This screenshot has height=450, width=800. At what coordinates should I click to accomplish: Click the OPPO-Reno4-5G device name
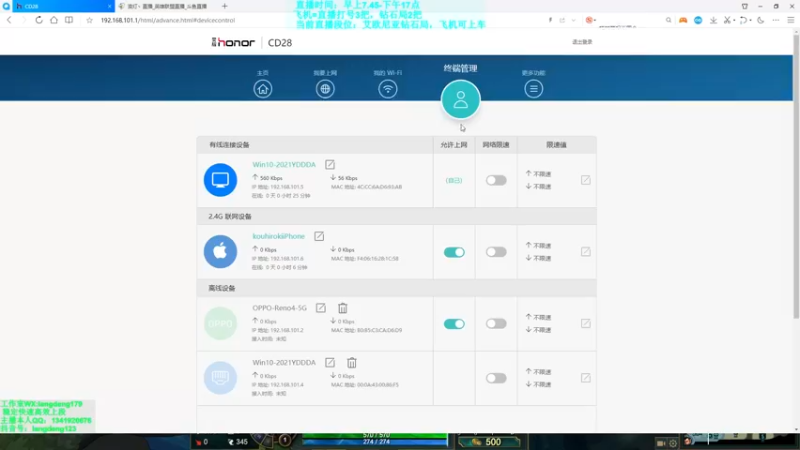(x=279, y=308)
